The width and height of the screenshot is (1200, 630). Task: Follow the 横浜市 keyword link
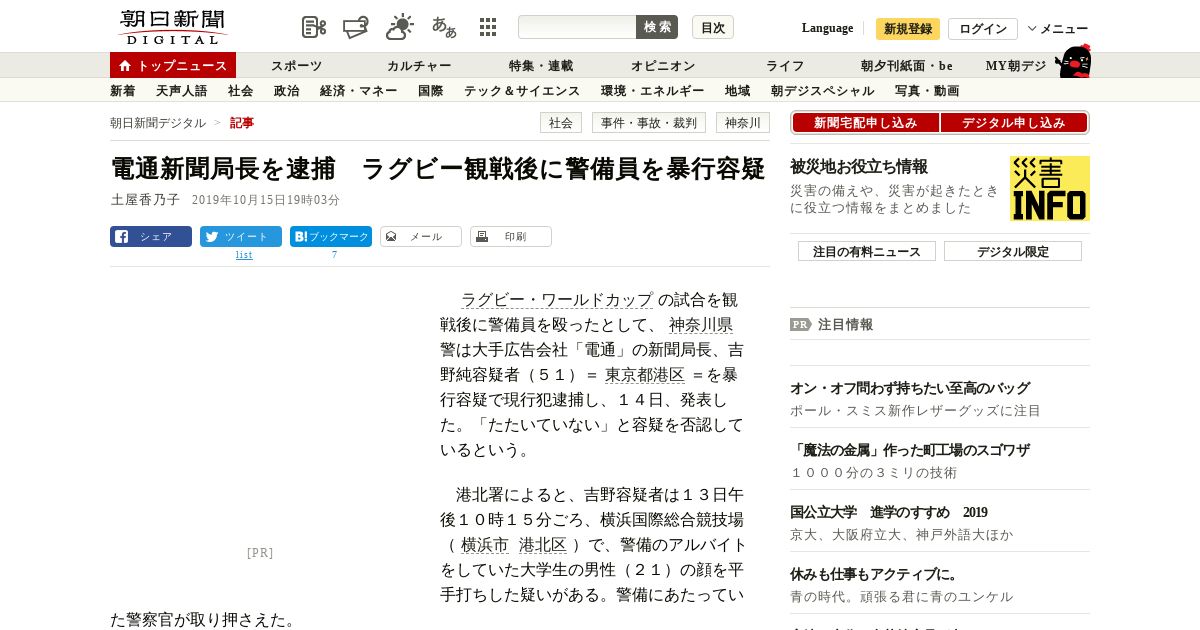coord(485,545)
